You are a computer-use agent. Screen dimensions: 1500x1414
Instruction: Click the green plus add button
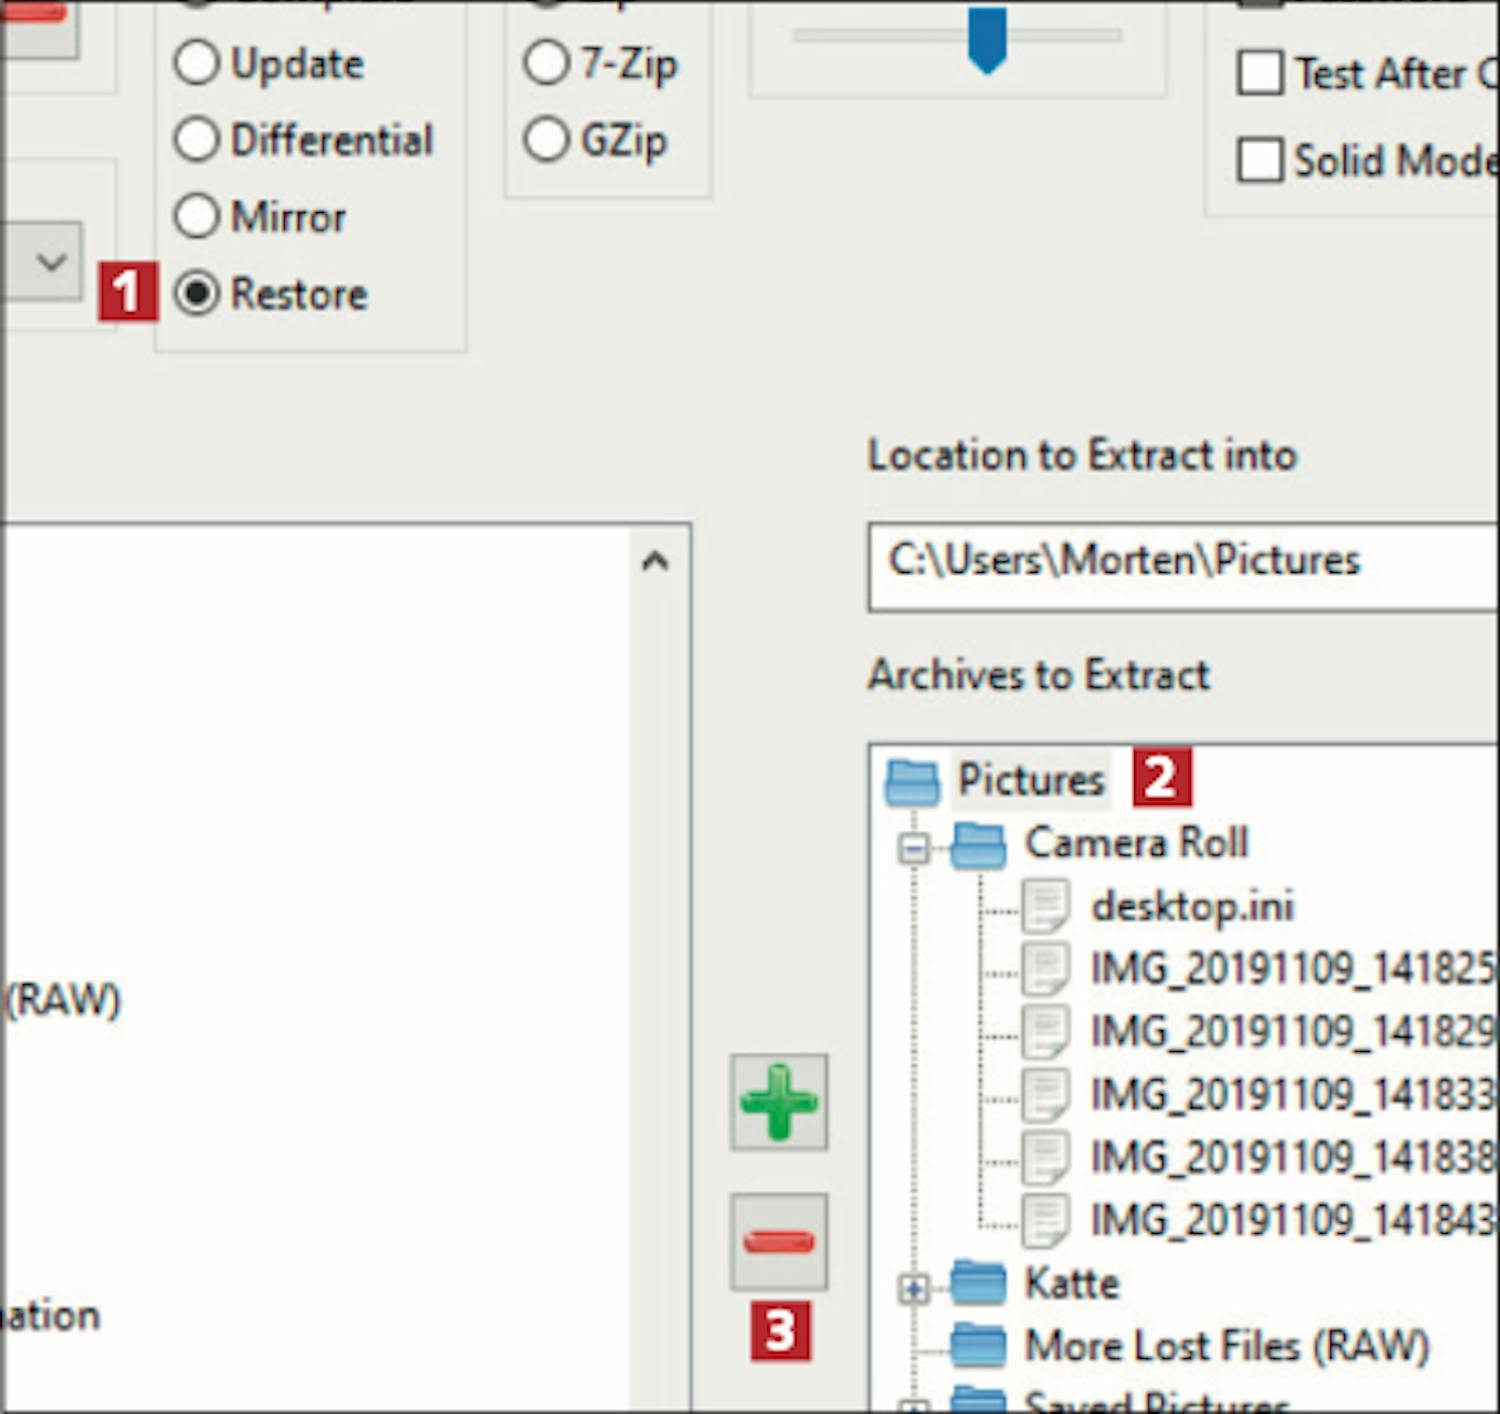click(778, 1102)
